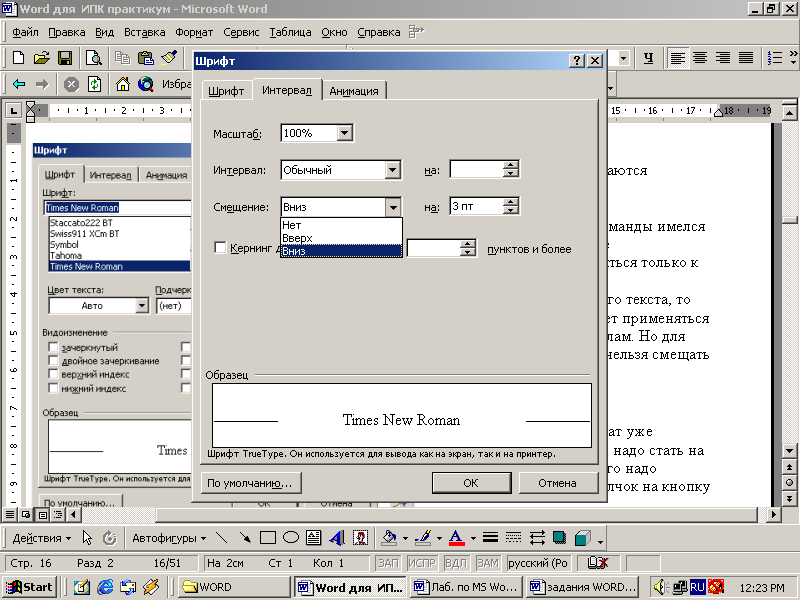
Task: Align text to the left
Action: pos(678,58)
